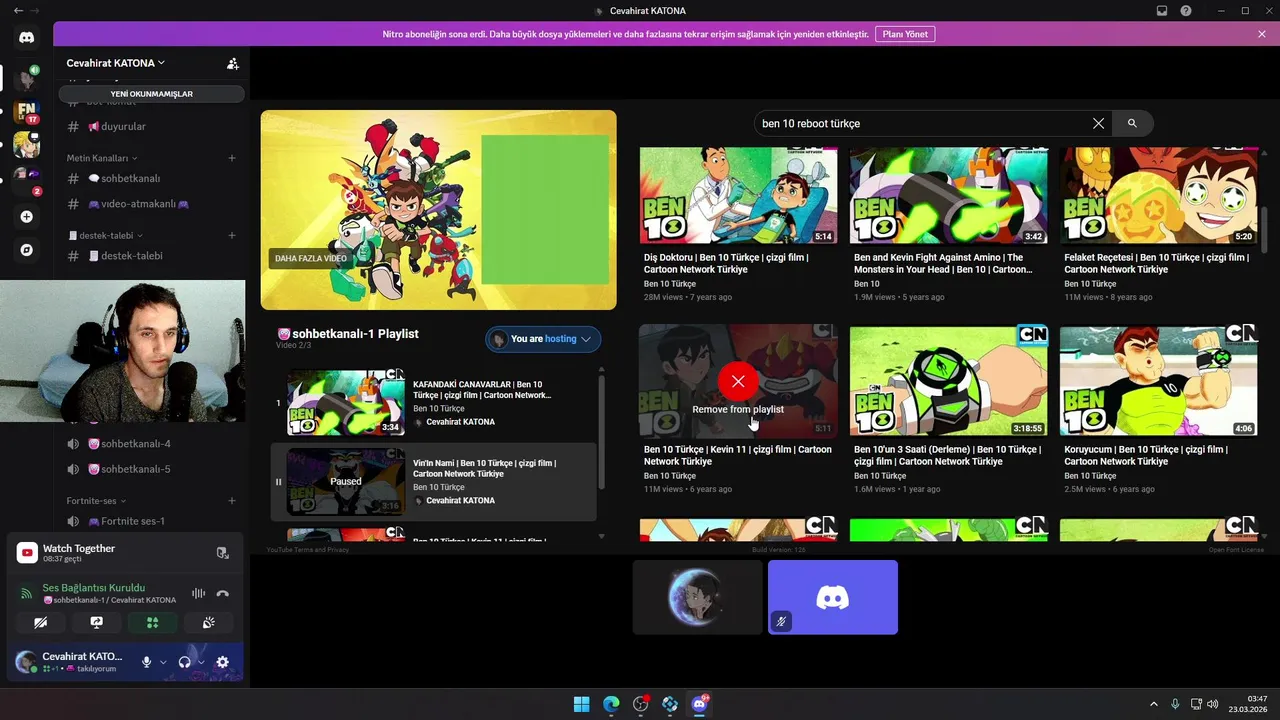The width and height of the screenshot is (1280, 720).
Task: Collapse the Fortnite-ses category
Action: 96,500
